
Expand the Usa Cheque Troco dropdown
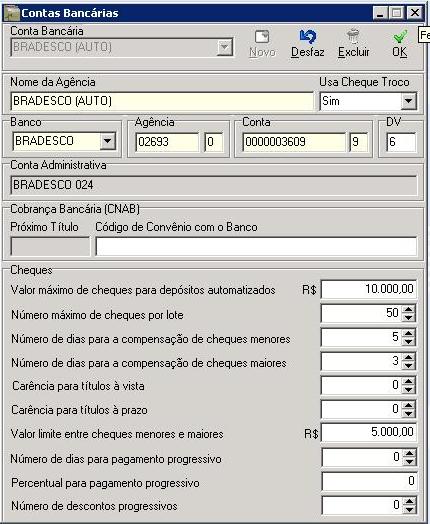pyautogui.click(x=409, y=101)
